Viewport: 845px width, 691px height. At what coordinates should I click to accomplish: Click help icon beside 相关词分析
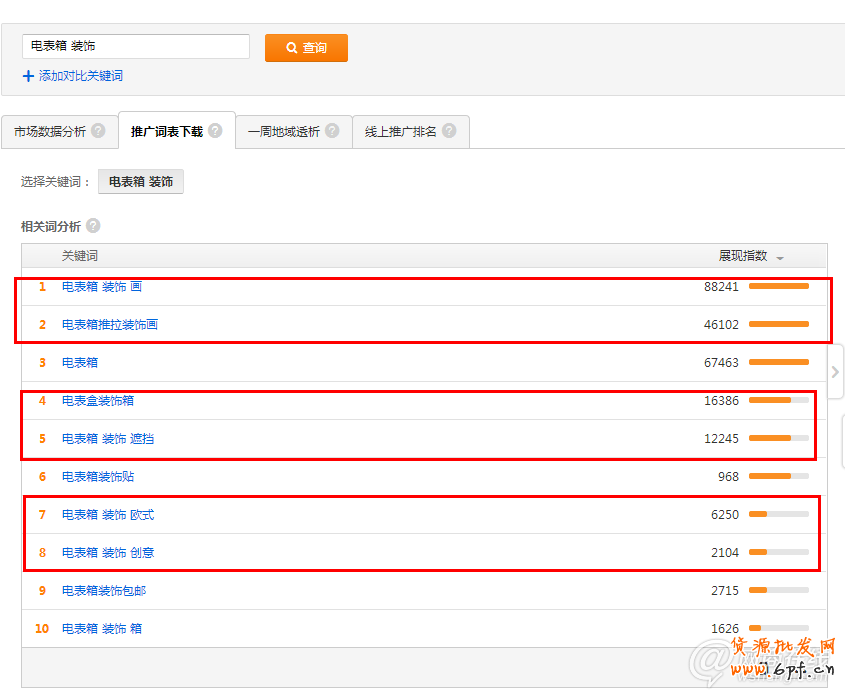[93, 226]
